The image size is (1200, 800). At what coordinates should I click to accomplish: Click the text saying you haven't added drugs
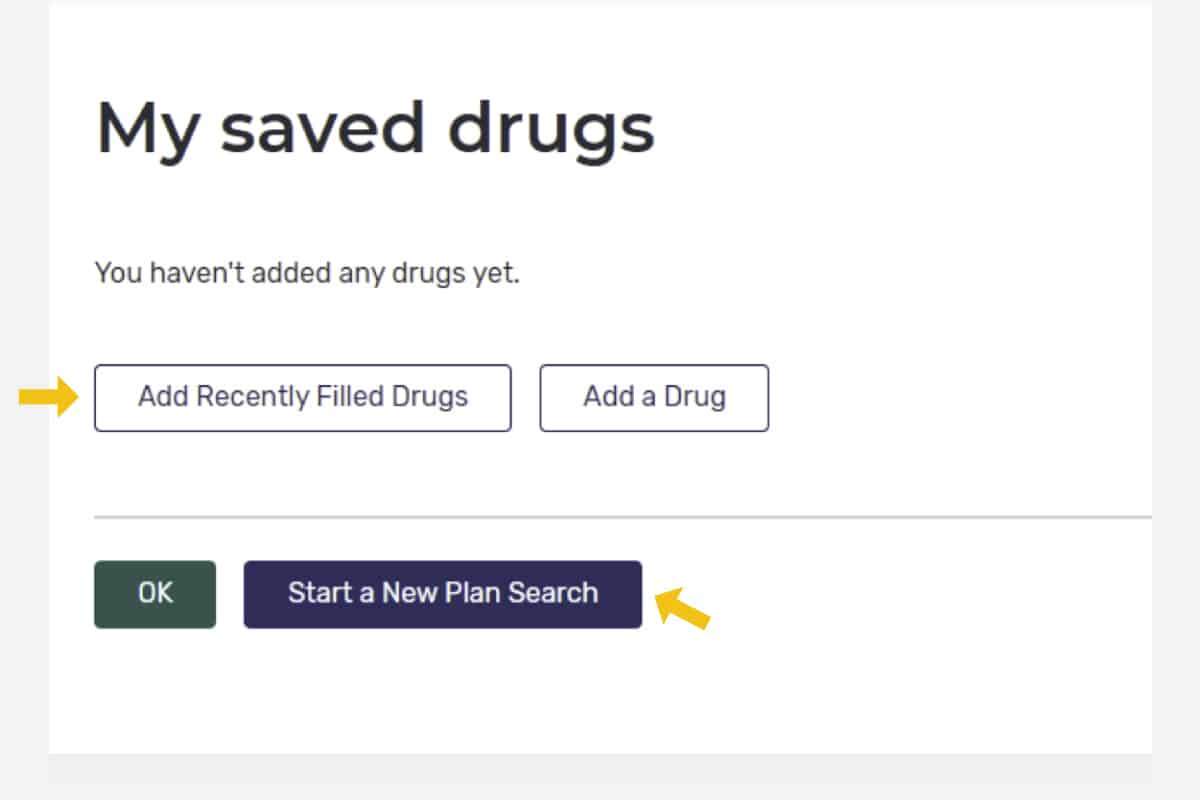click(307, 272)
